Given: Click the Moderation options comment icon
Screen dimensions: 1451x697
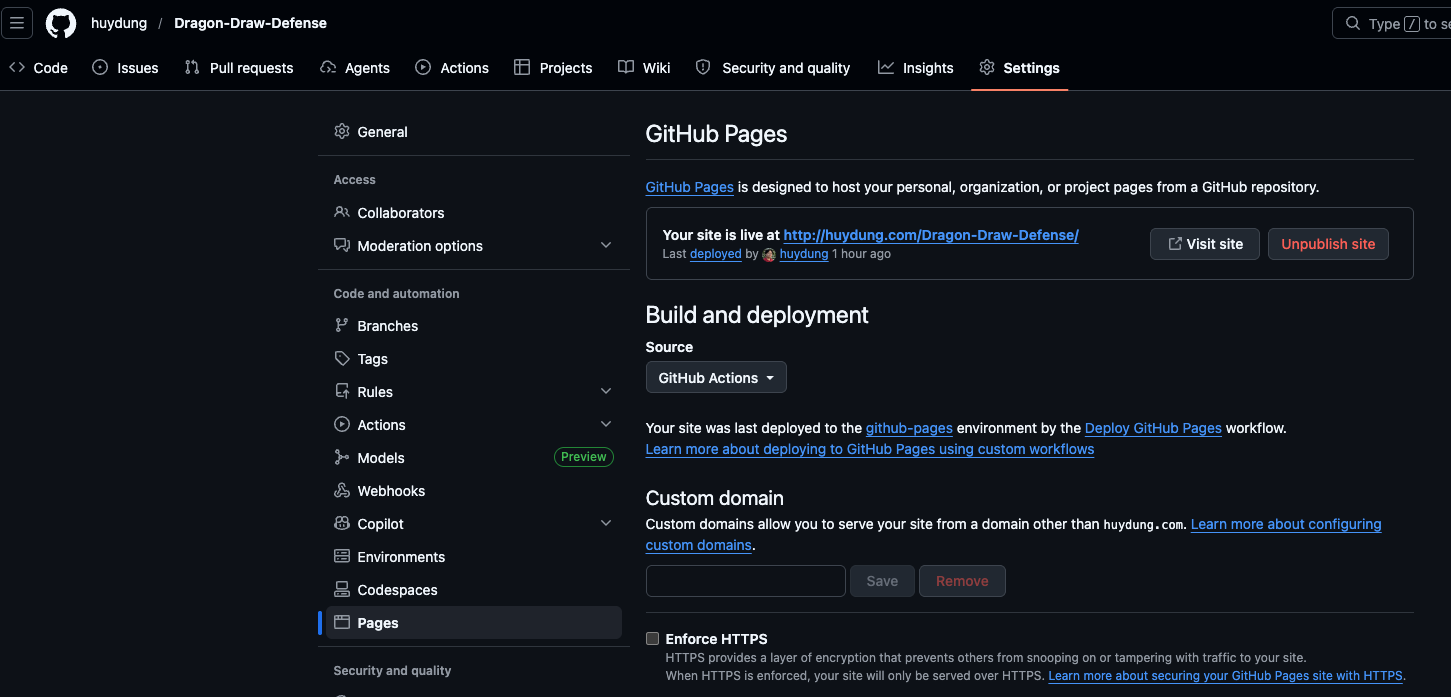Looking at the screenshot, I should click(342, 245).
